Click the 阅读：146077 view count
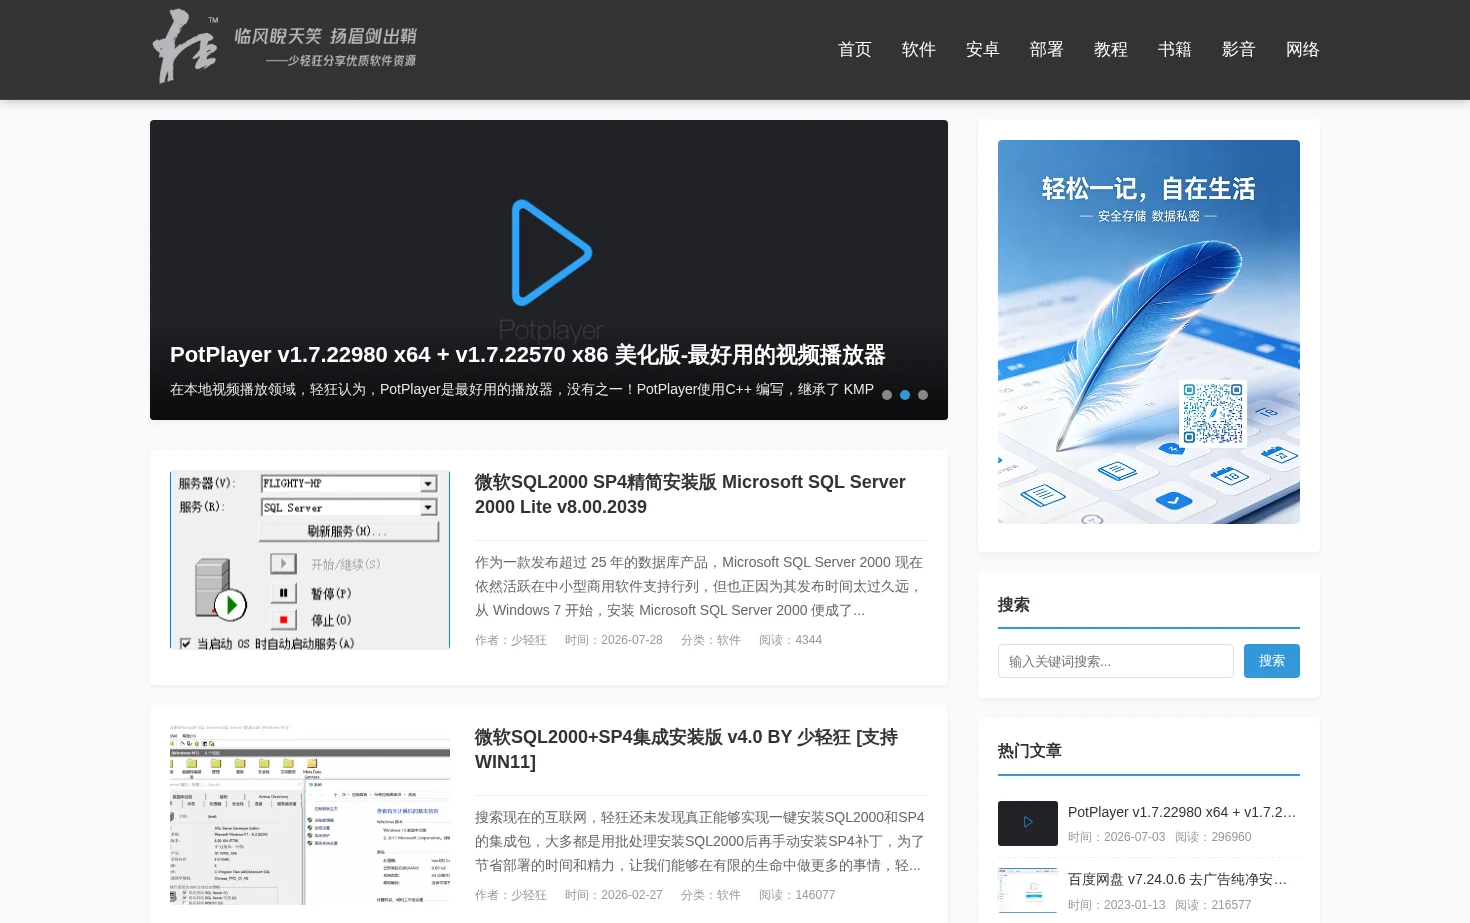Screen dimensions: 1470x923 coord(797,895)
